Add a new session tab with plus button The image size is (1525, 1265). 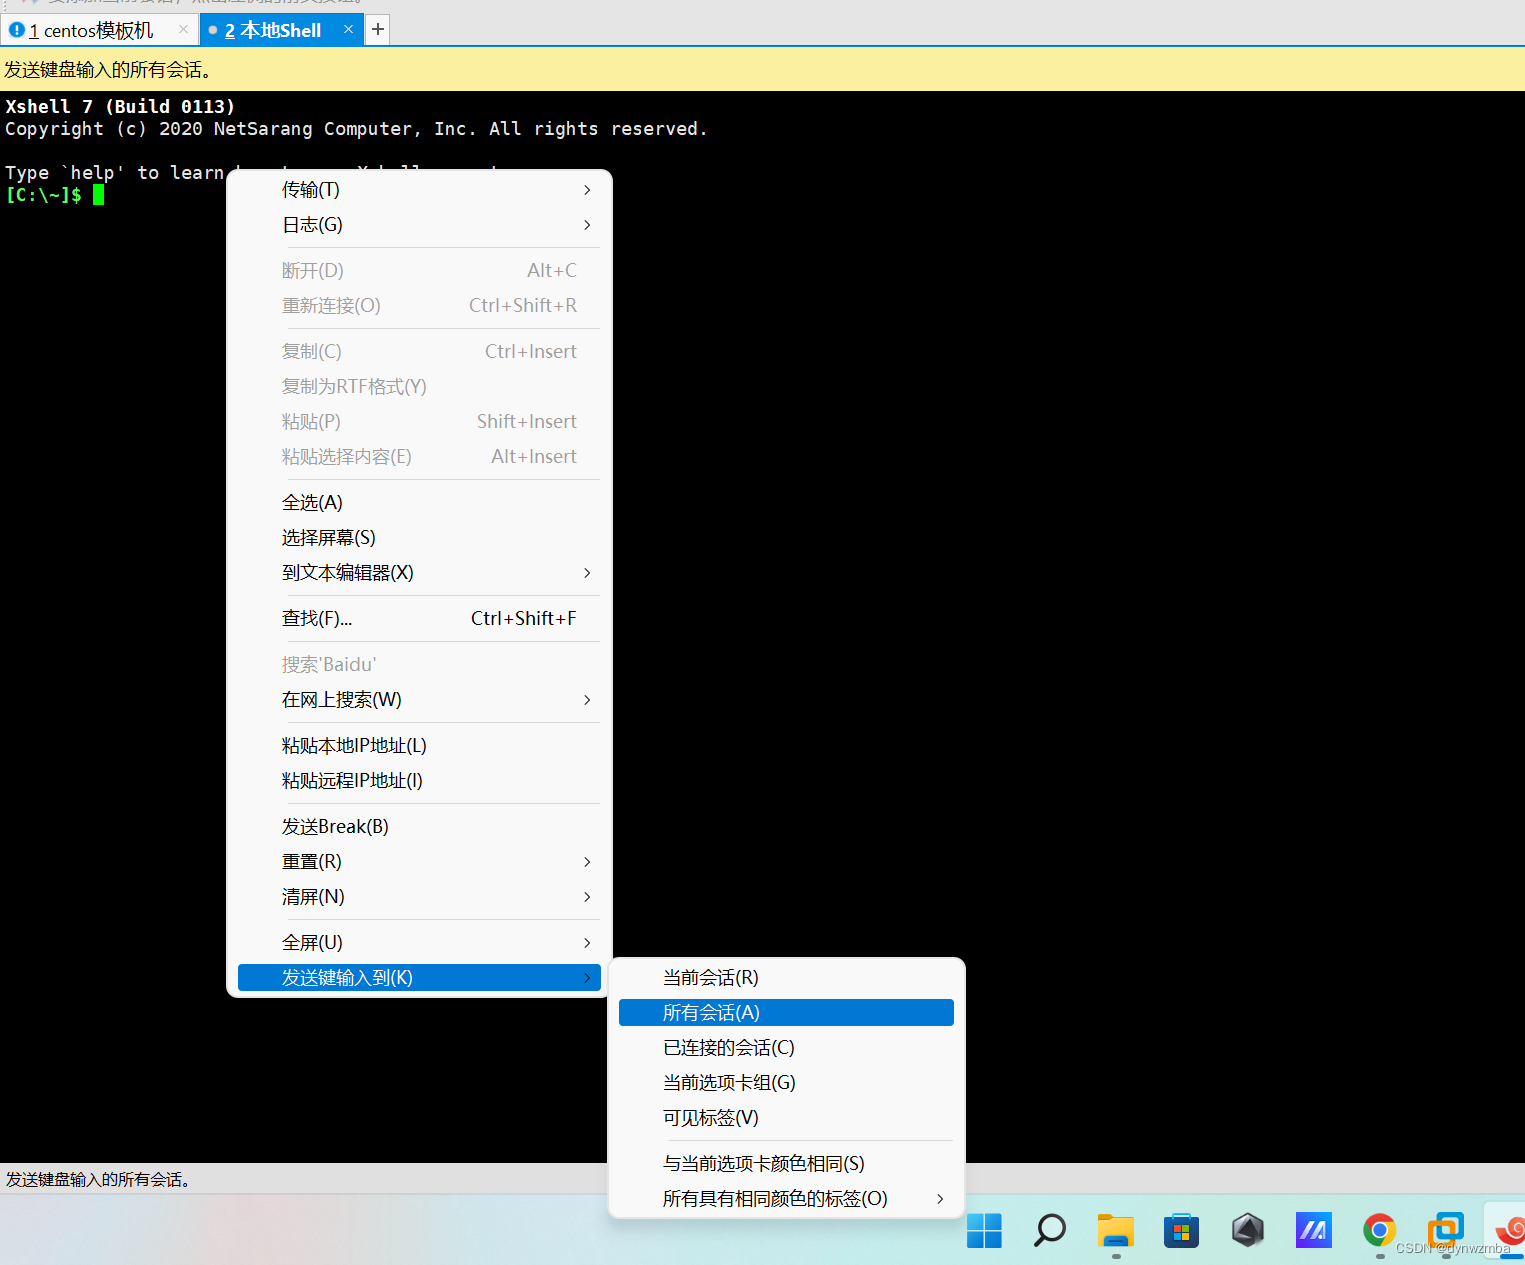point(378,29)
